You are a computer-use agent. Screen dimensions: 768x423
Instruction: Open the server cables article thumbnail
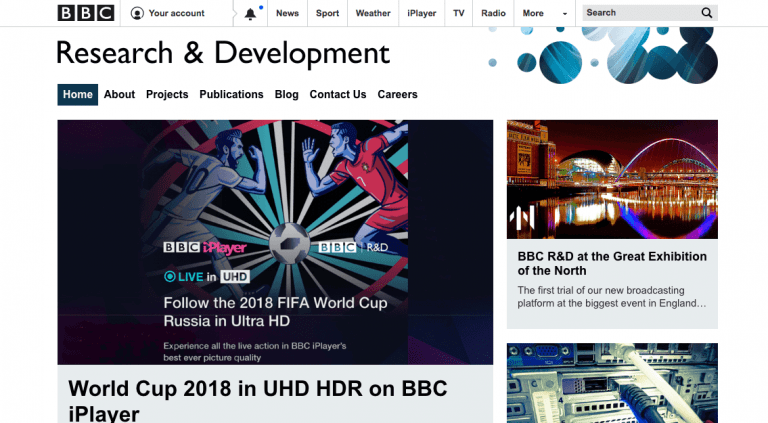[612, 383]
